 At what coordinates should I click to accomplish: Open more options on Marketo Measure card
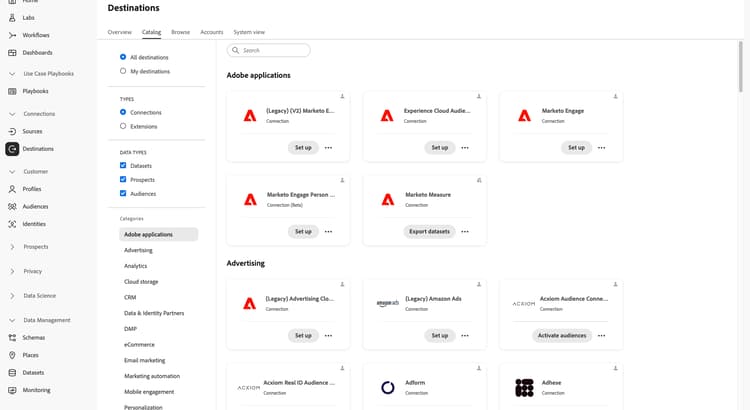(465, 232)
